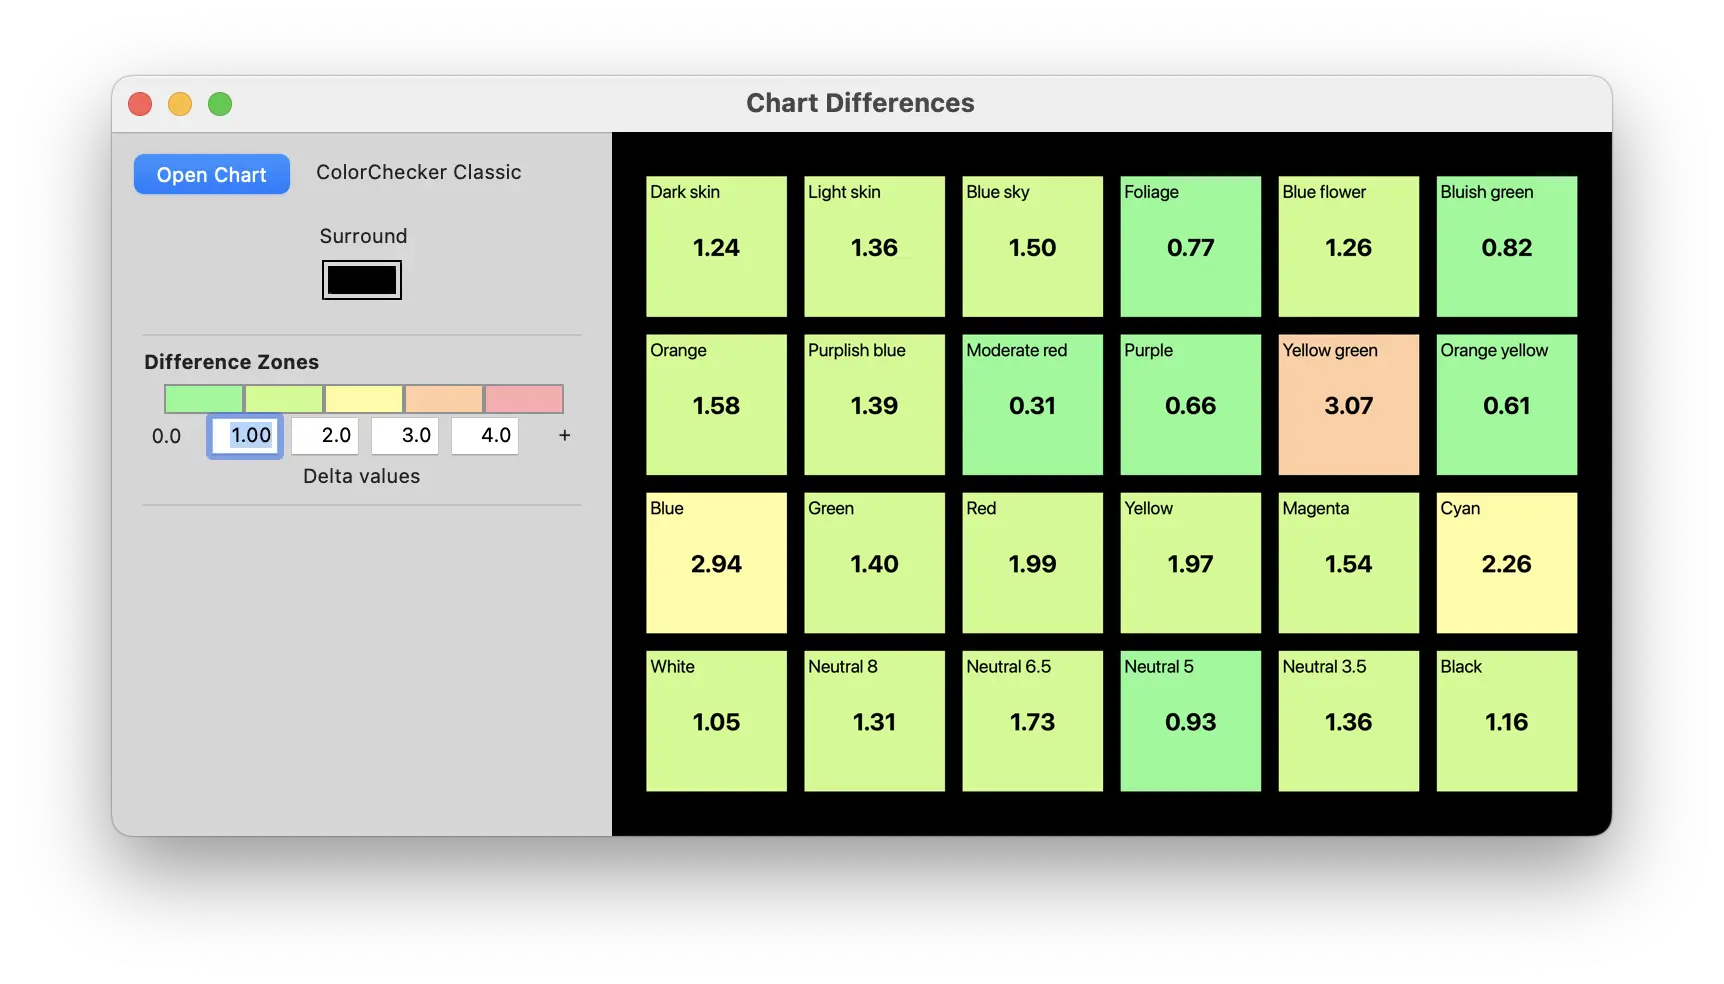Image resolution: width=1724 pixels, height=984 pixels.
Task: Click the pink difference zone swatch
Action: click(x=524, y=399)
